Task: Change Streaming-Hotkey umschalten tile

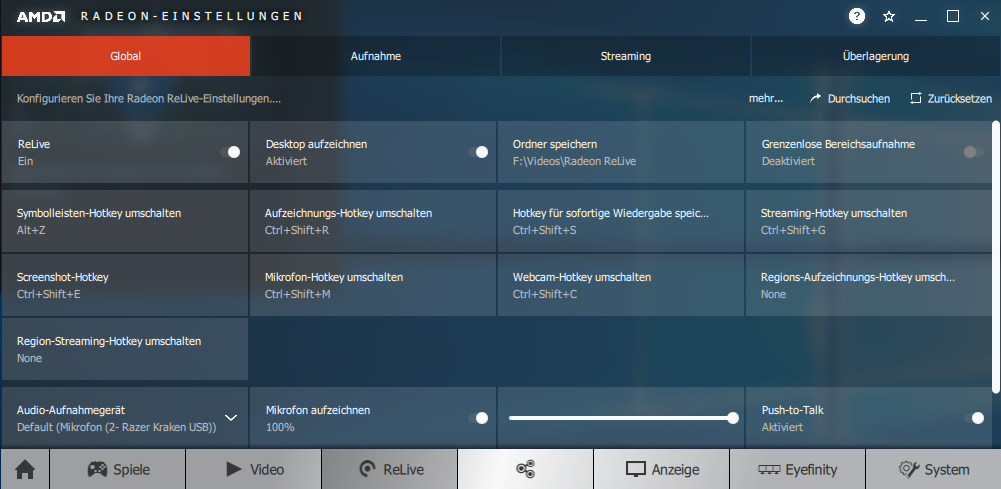Action: pos(869,221)
